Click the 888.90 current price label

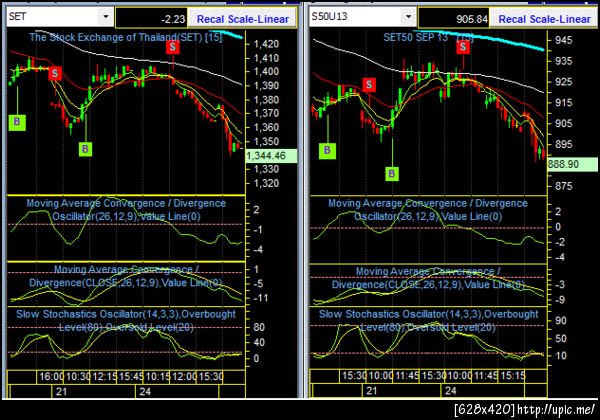point(572,164)
